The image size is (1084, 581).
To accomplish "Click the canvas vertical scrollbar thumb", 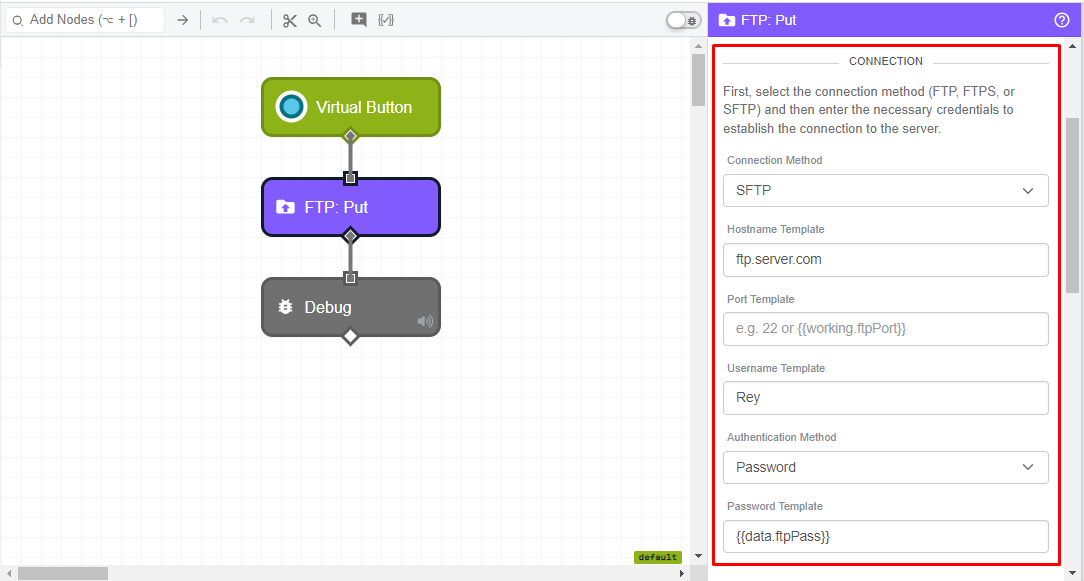I will [x=698, y=80].
